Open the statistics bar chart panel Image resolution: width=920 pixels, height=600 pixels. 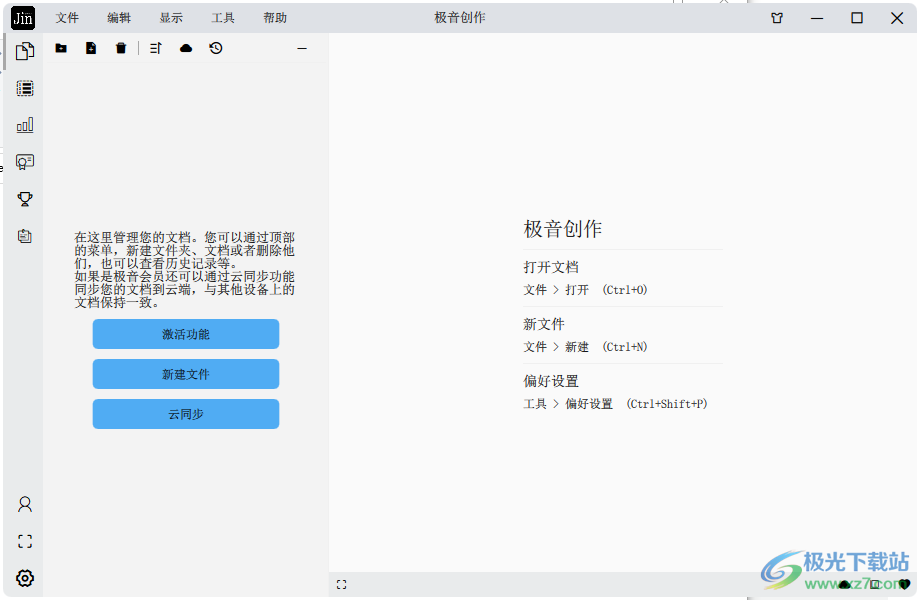[x=25, y=124]
